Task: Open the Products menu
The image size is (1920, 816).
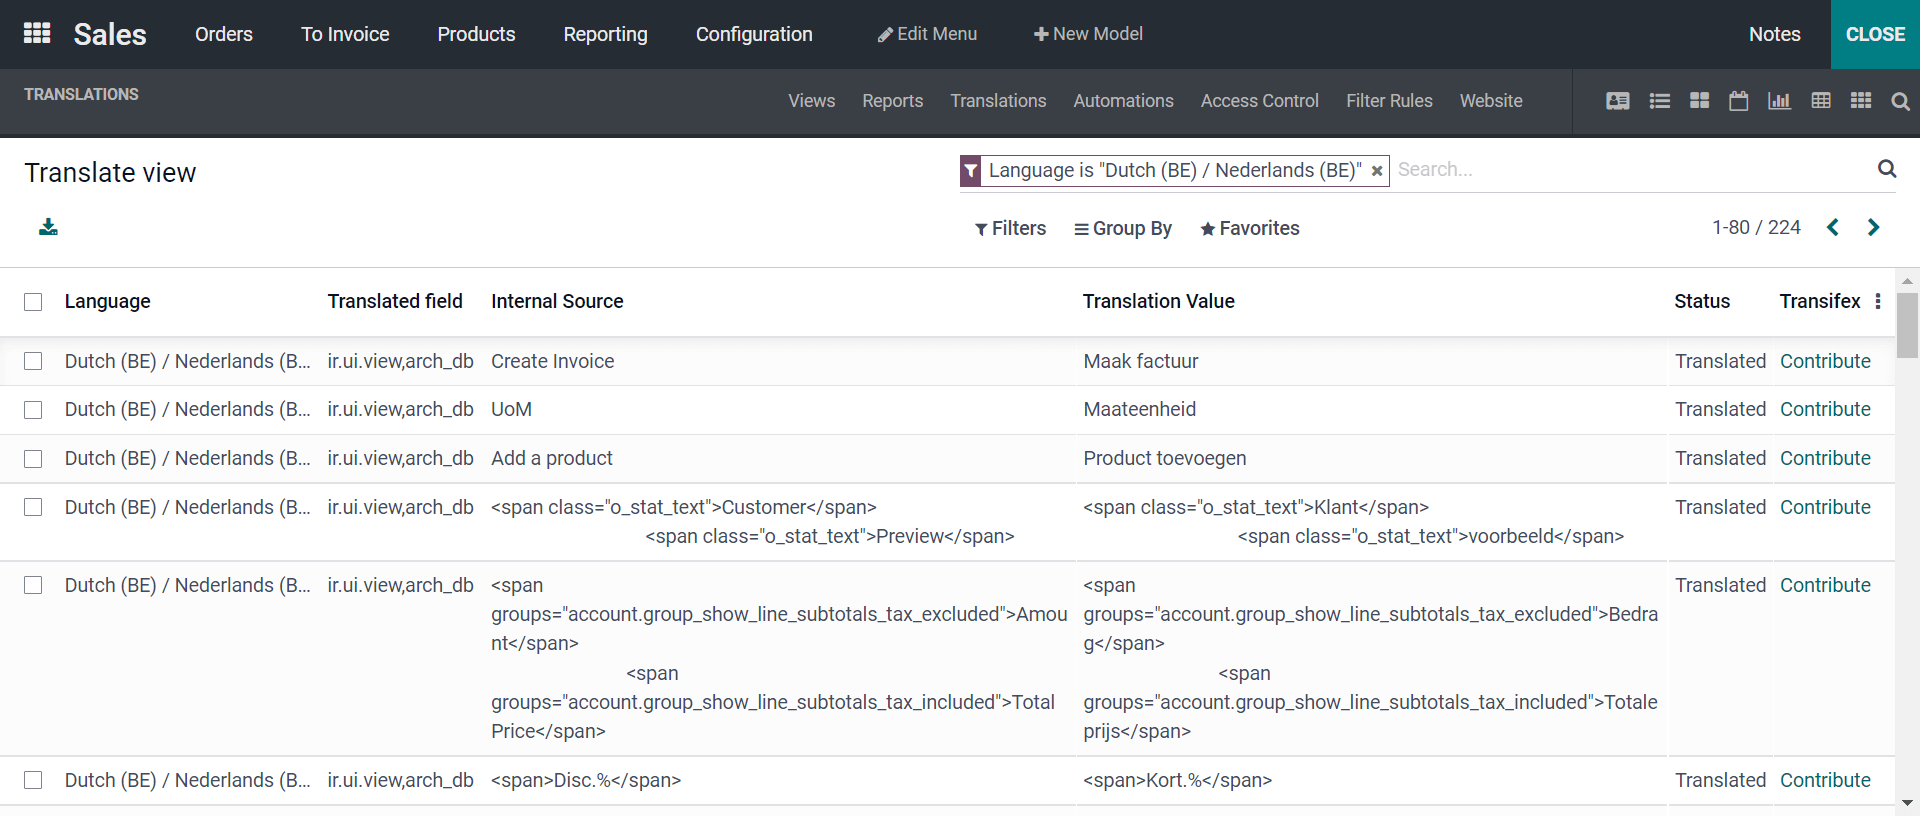Action: pyautogui.click(x=476, y=34)
